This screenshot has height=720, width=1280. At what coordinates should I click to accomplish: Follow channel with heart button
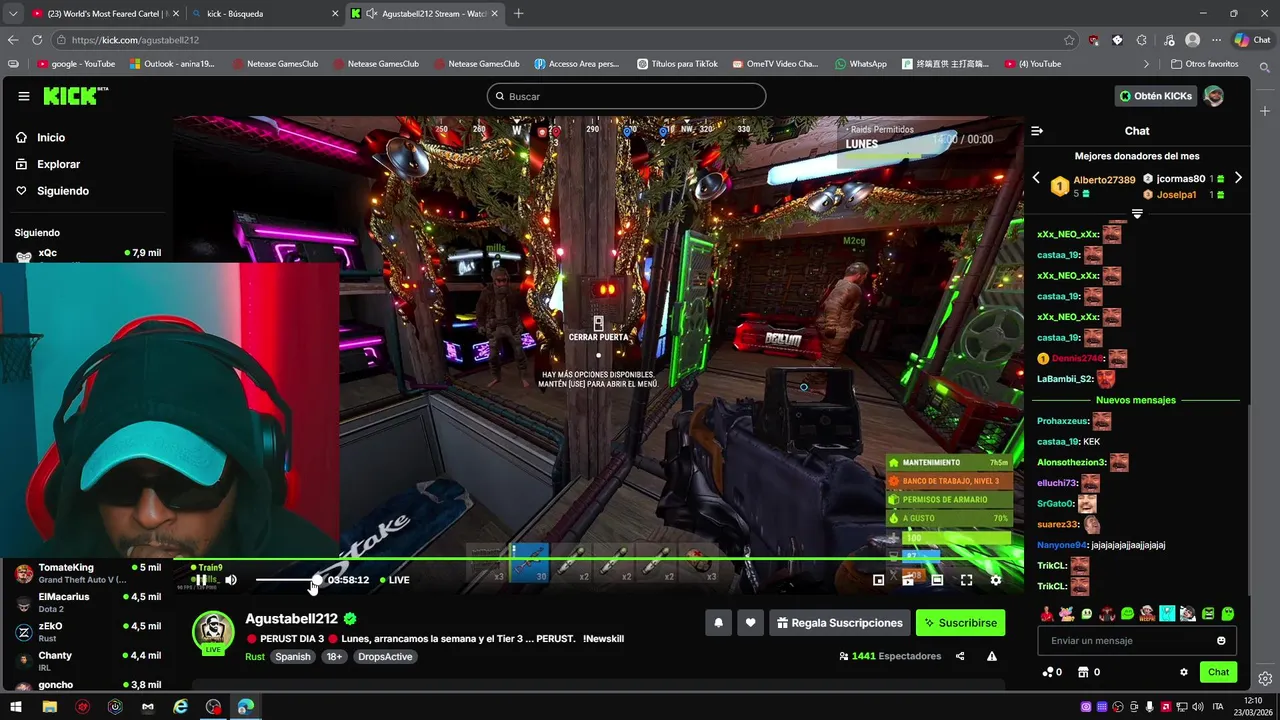(751, 623)
